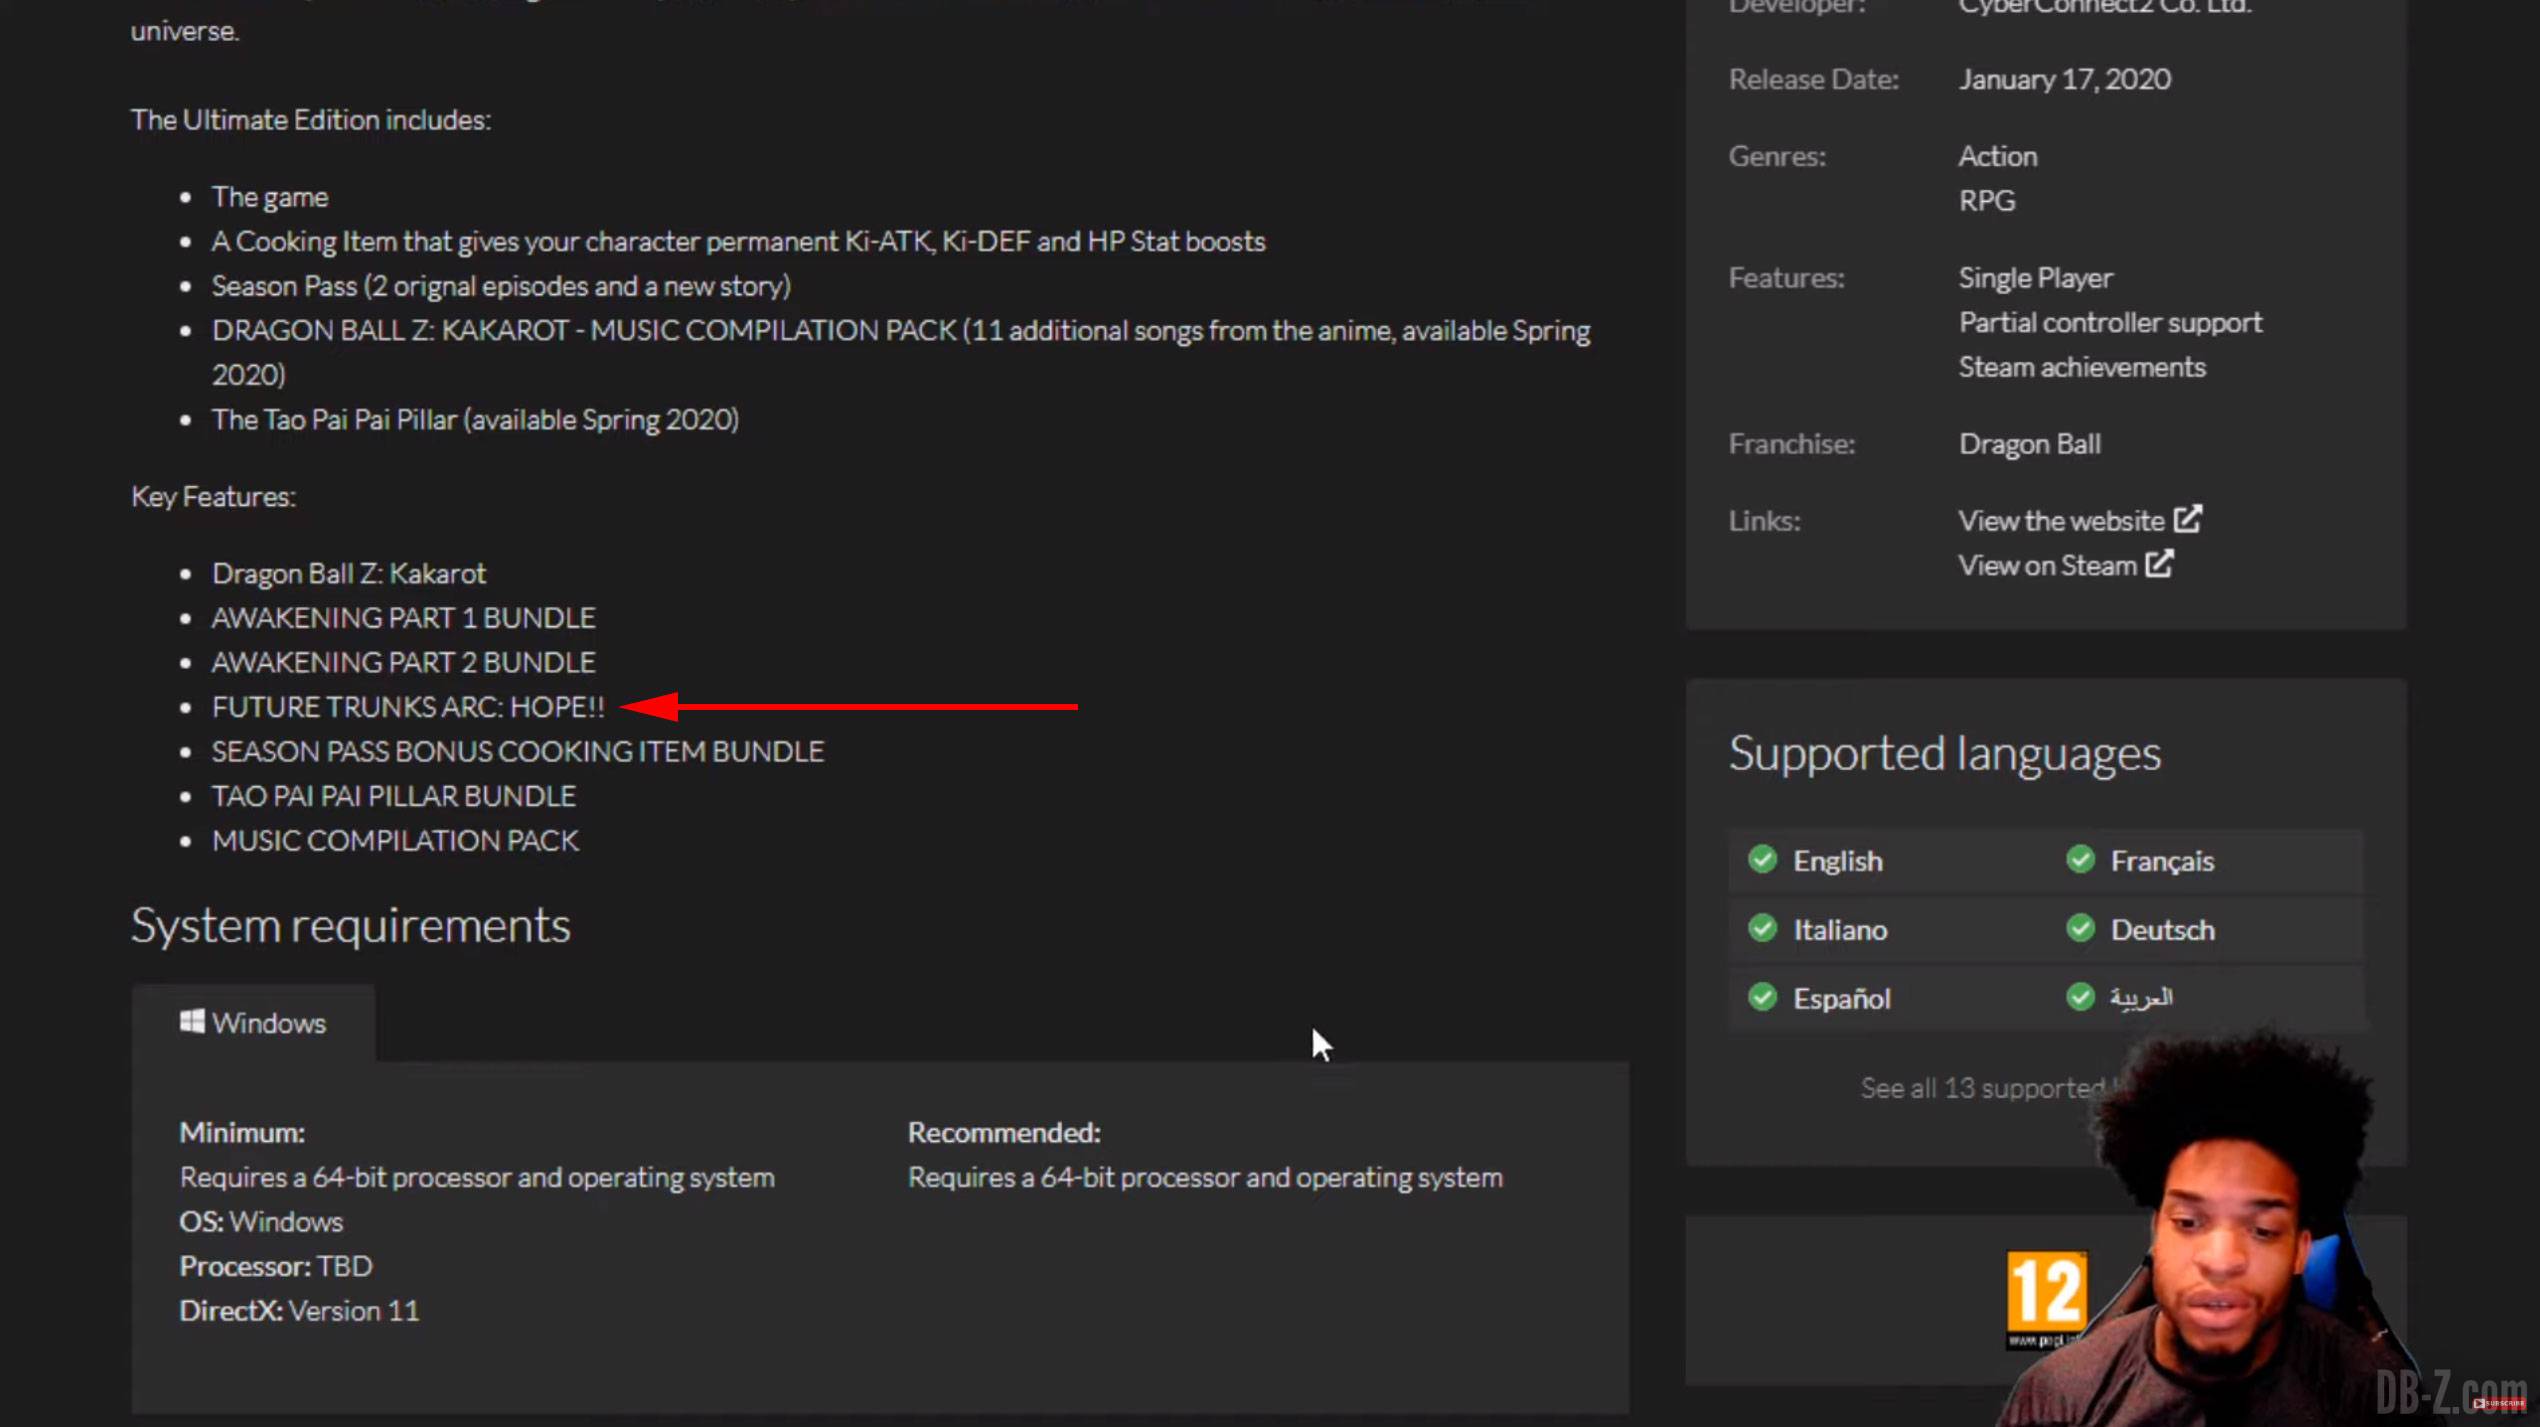Click the external link icon beside View the website
Screen dimensions: 2540x1427
pos(2188,519)
